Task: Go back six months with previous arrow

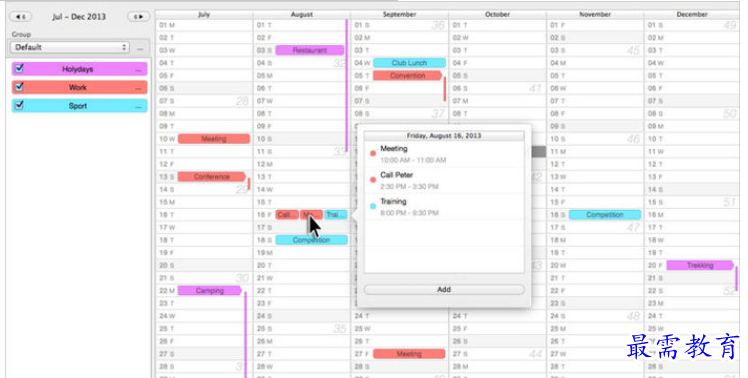Action: point(20,17)
